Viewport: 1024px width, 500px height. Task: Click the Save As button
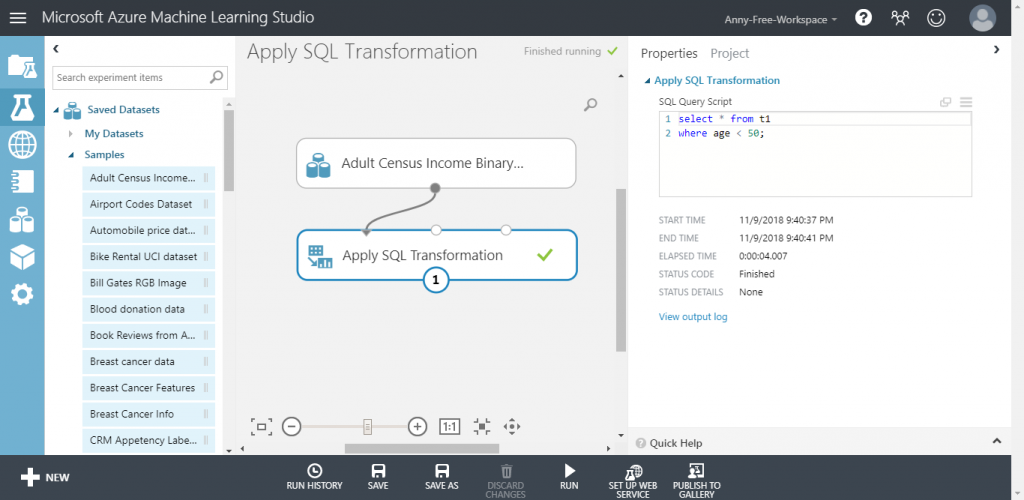441,477
